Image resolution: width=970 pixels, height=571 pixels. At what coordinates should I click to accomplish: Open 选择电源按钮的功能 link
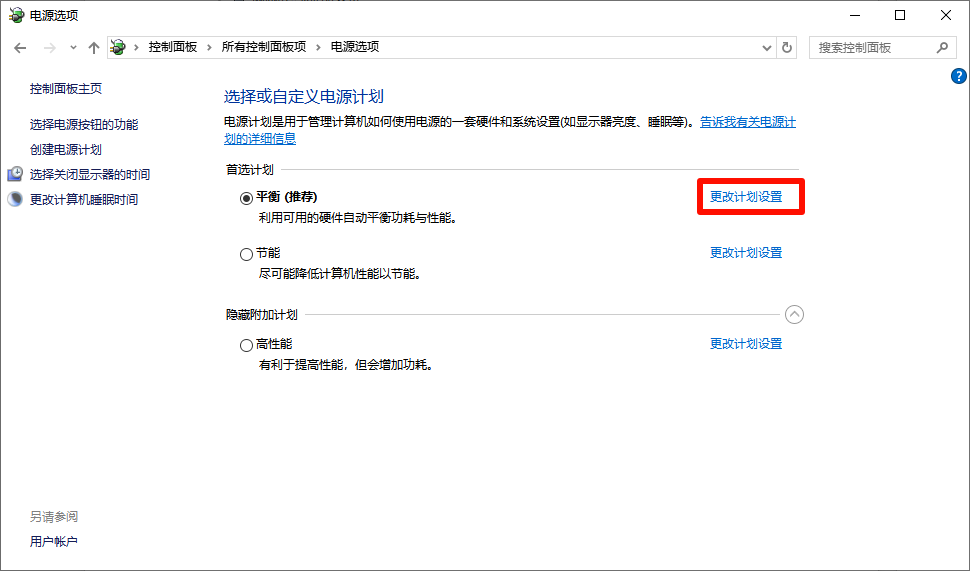coord(84,124)
